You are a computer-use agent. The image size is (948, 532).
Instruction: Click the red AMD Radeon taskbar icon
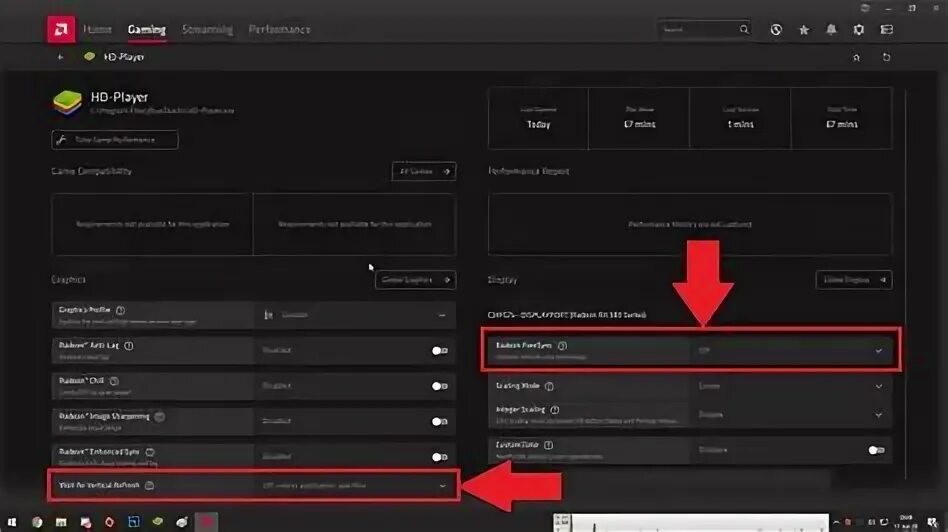[207, 522]
